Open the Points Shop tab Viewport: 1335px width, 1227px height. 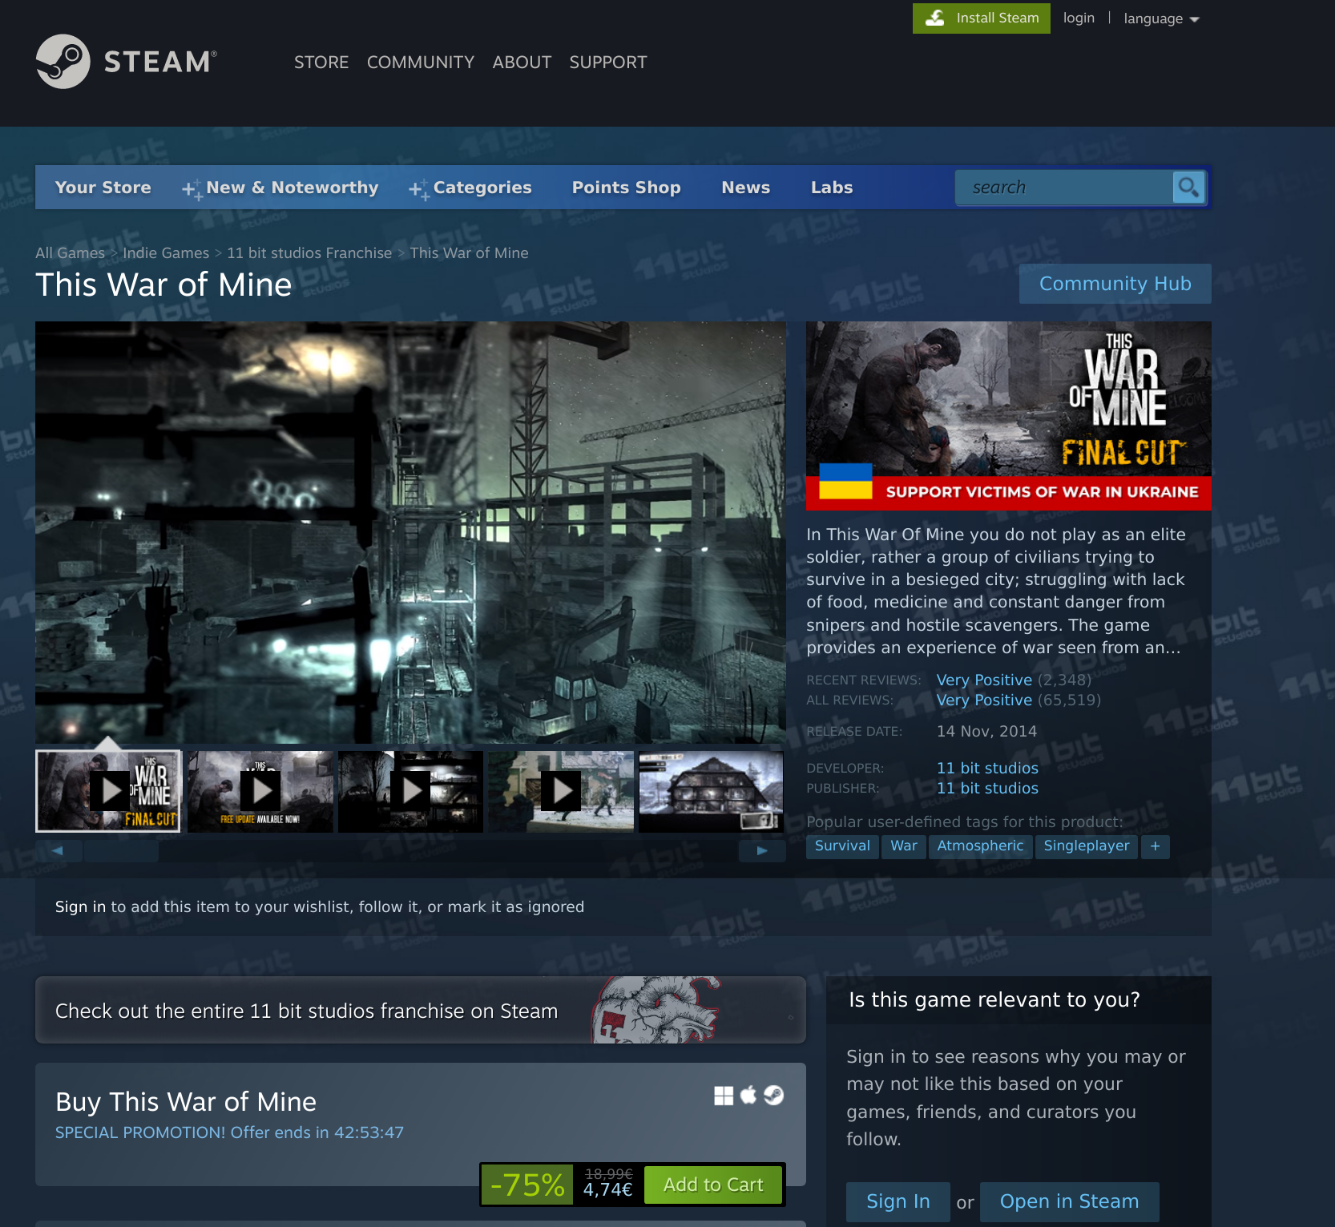coord(626,188)
